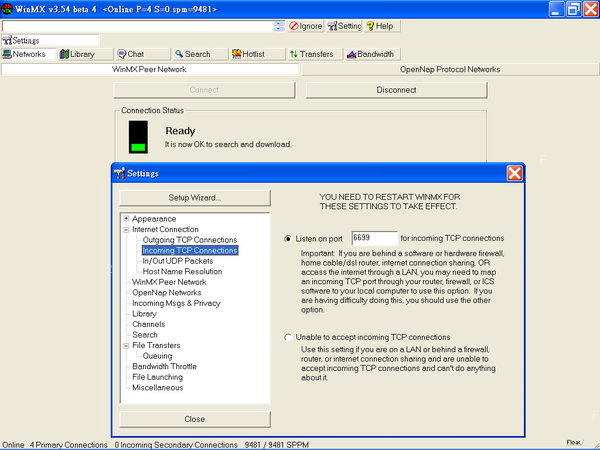Click the Setup Wizard button
600x450 pixels.
(x=195, y=198)
